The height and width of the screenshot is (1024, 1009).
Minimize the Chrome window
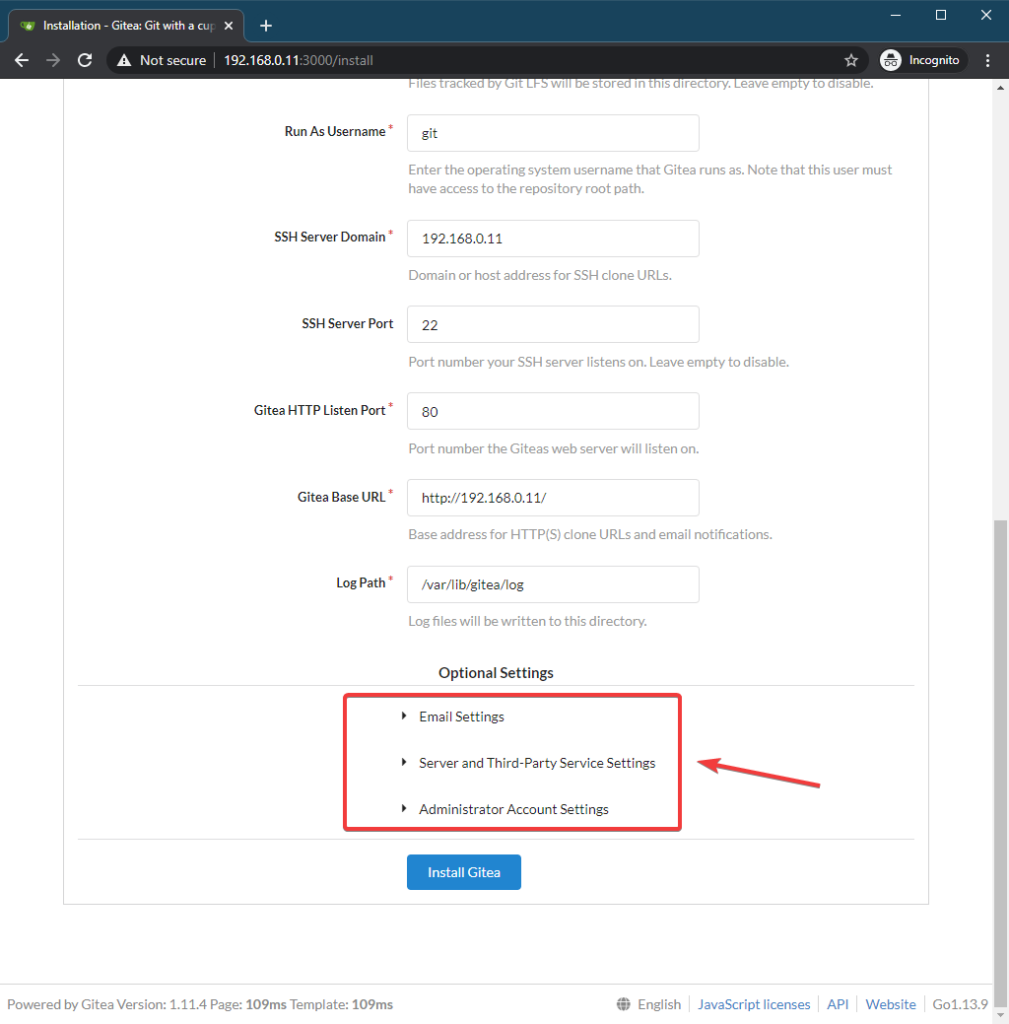click(895, 15)
